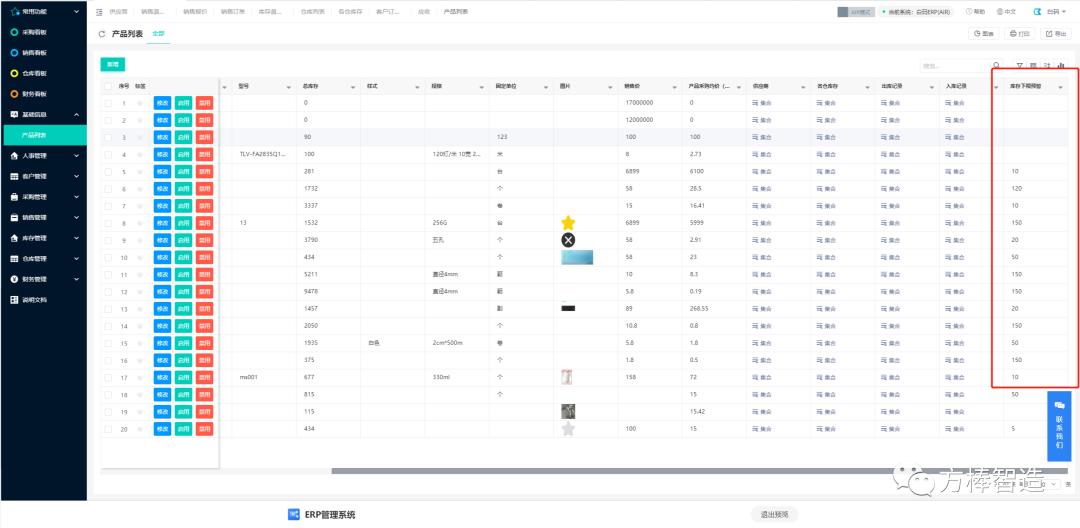The height and width of the screenshot is (528, 1080).
Task: Click the globe 中文 language icon
Action: pyautogui.click(x=1006, y=12)
